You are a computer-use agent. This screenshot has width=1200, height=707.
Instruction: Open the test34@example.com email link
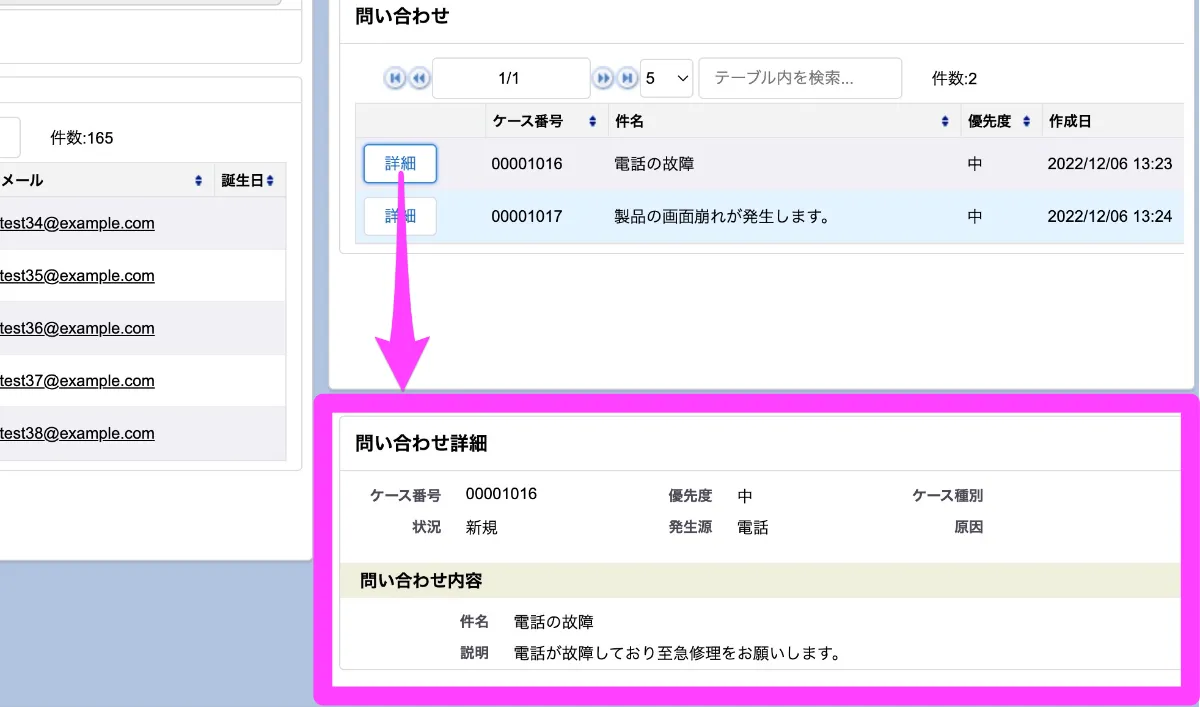(78, 223)
